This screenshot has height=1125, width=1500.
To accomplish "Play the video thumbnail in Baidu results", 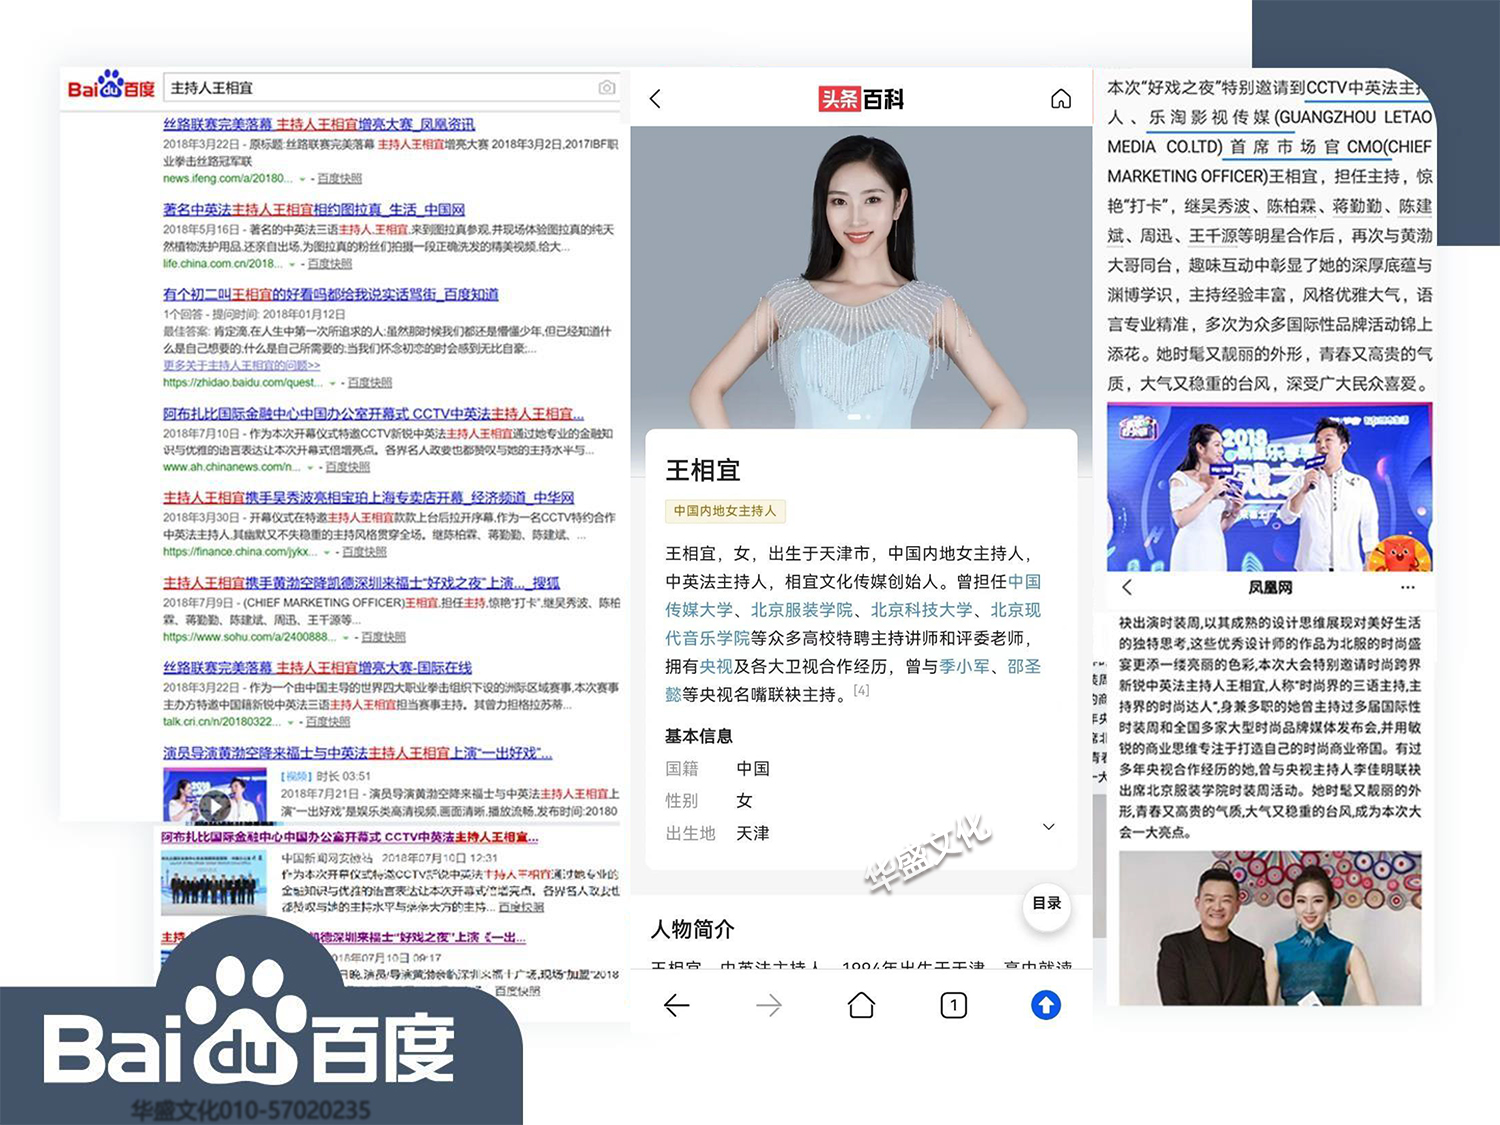I will pos(214,795).
